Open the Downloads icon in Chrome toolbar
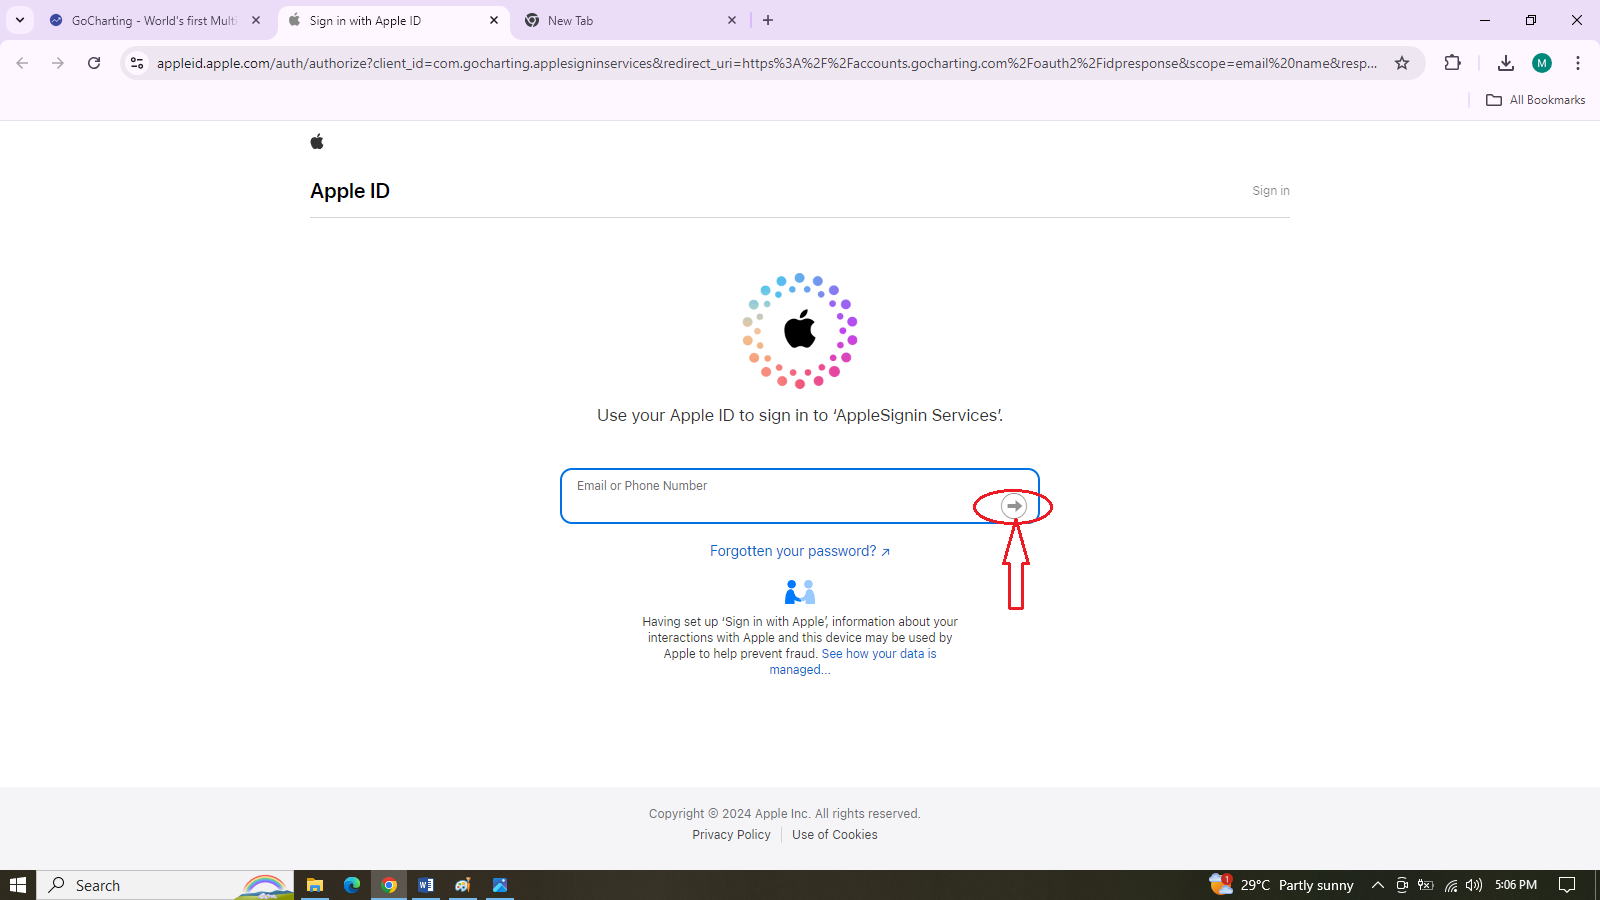Viewport: 1600px width, 900px height. [1505, 62]
